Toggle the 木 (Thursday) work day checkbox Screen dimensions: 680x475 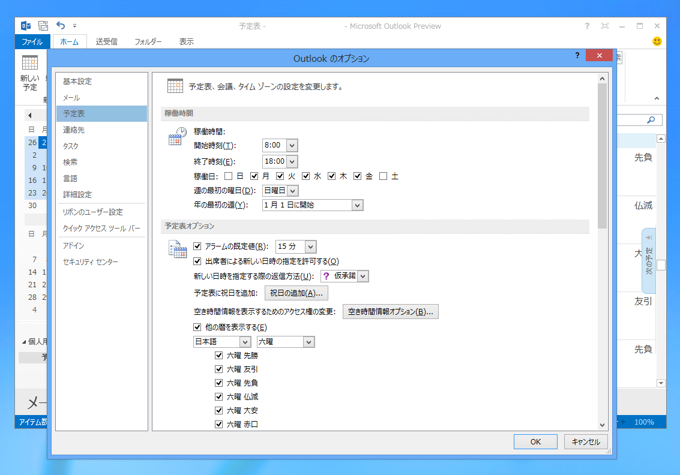point(332,176)
